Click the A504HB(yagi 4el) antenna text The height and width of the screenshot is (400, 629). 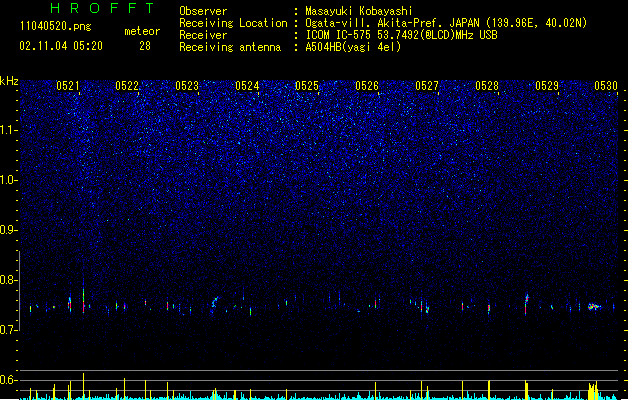click(x=353, y=47)
